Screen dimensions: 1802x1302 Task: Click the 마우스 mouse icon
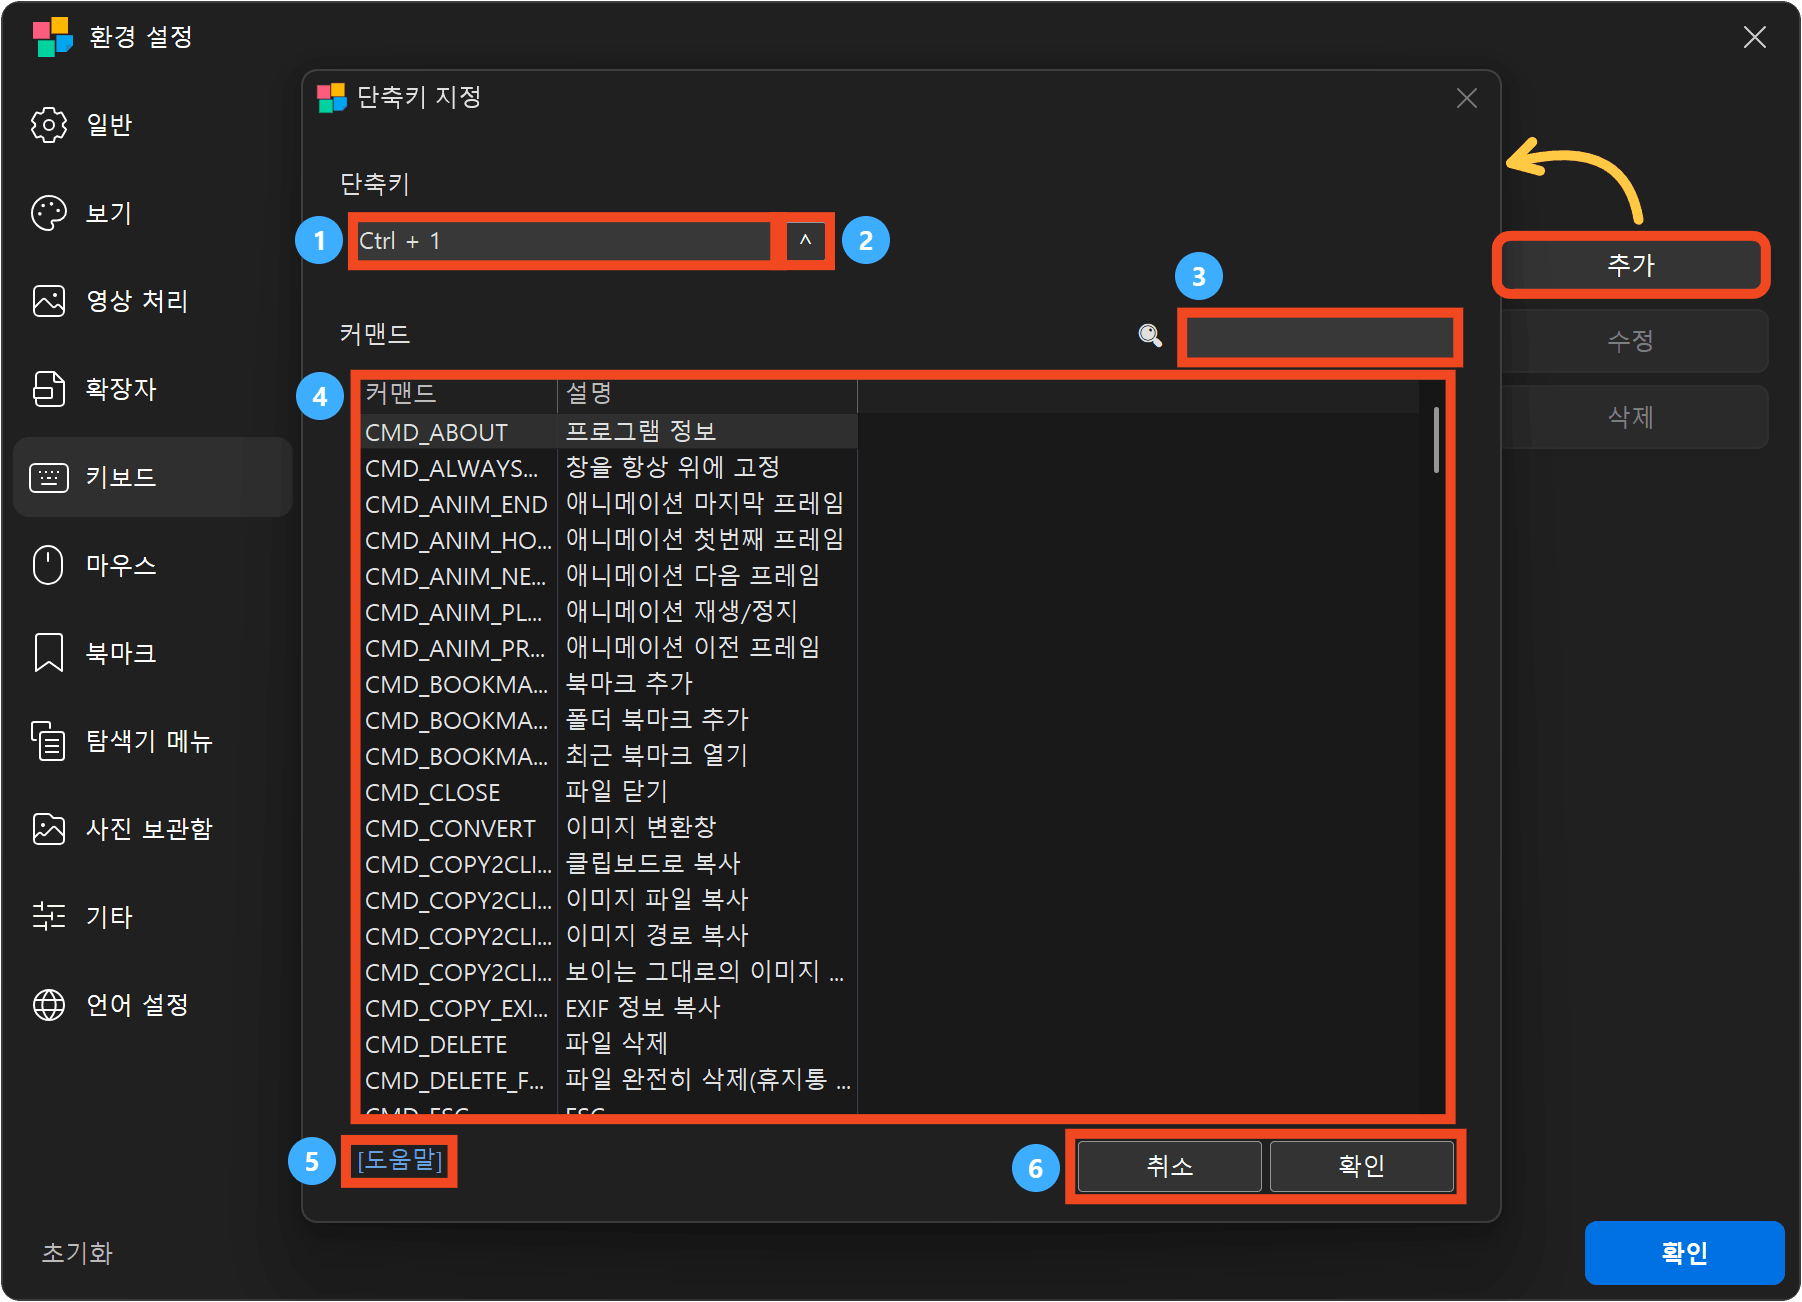coord(49,565)
